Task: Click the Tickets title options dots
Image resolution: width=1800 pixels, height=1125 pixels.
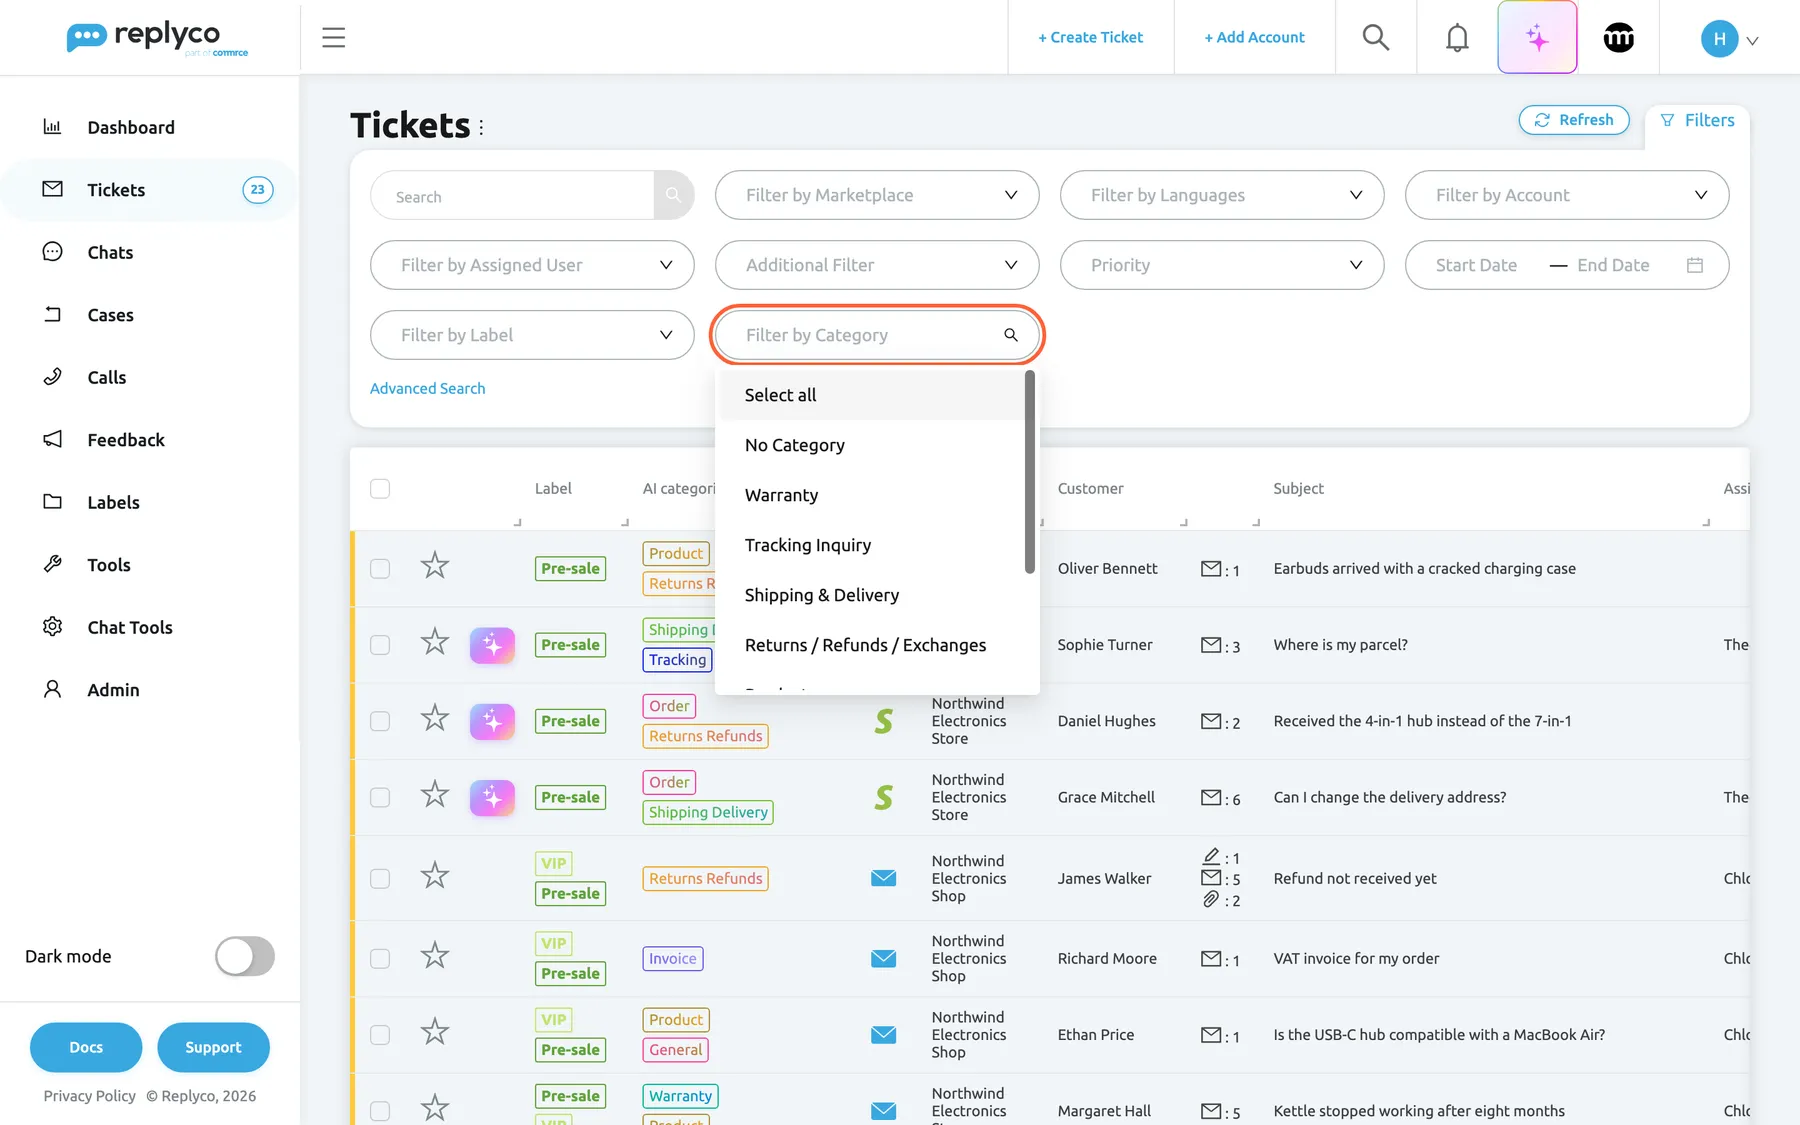Action: tap(481, 127)
